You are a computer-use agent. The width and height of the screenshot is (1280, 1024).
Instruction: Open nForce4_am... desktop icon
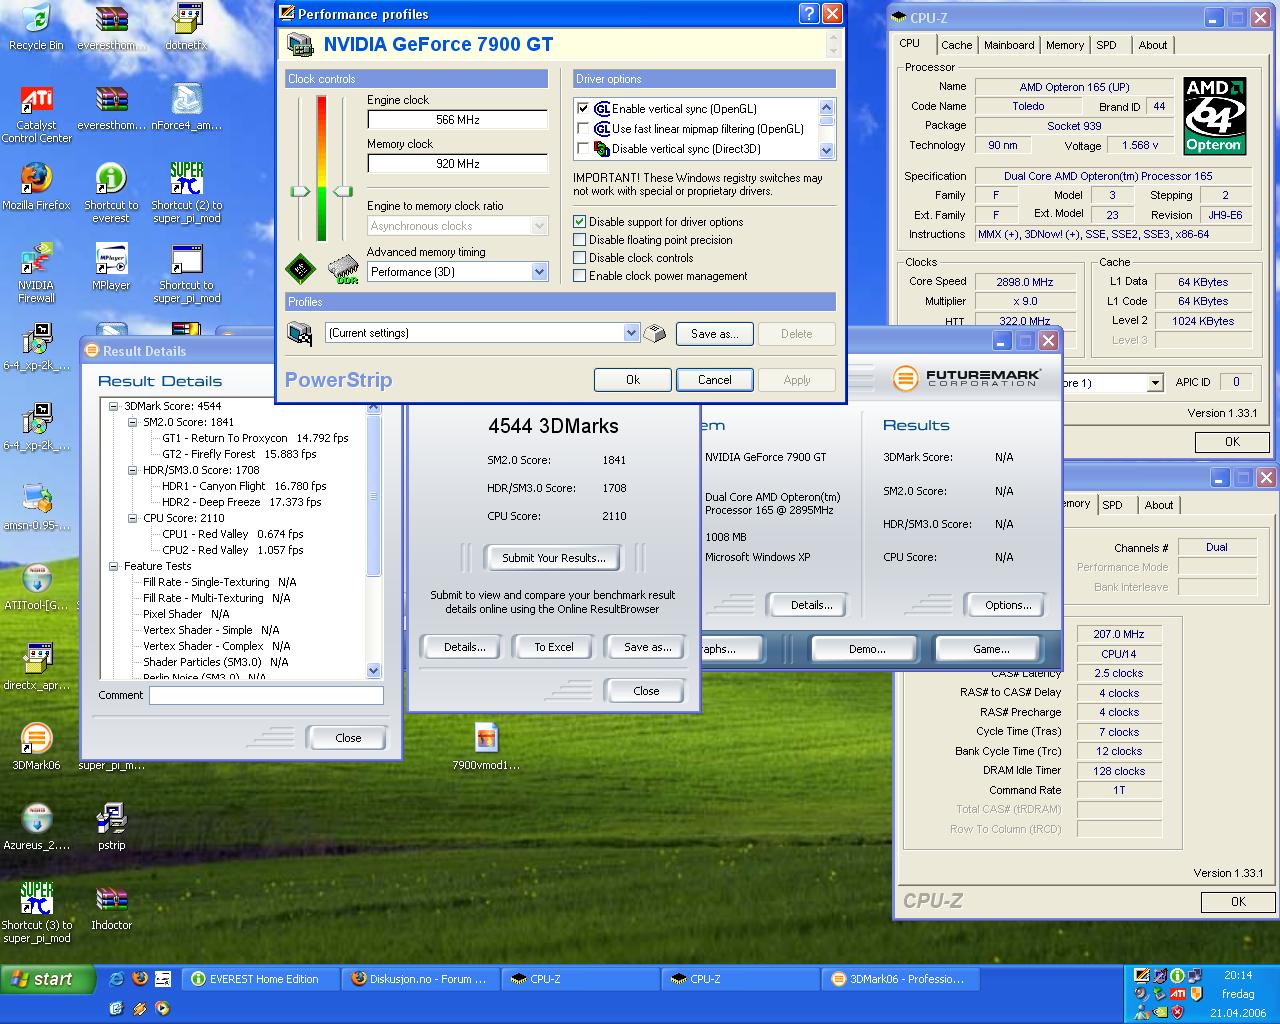pos(187,107)
